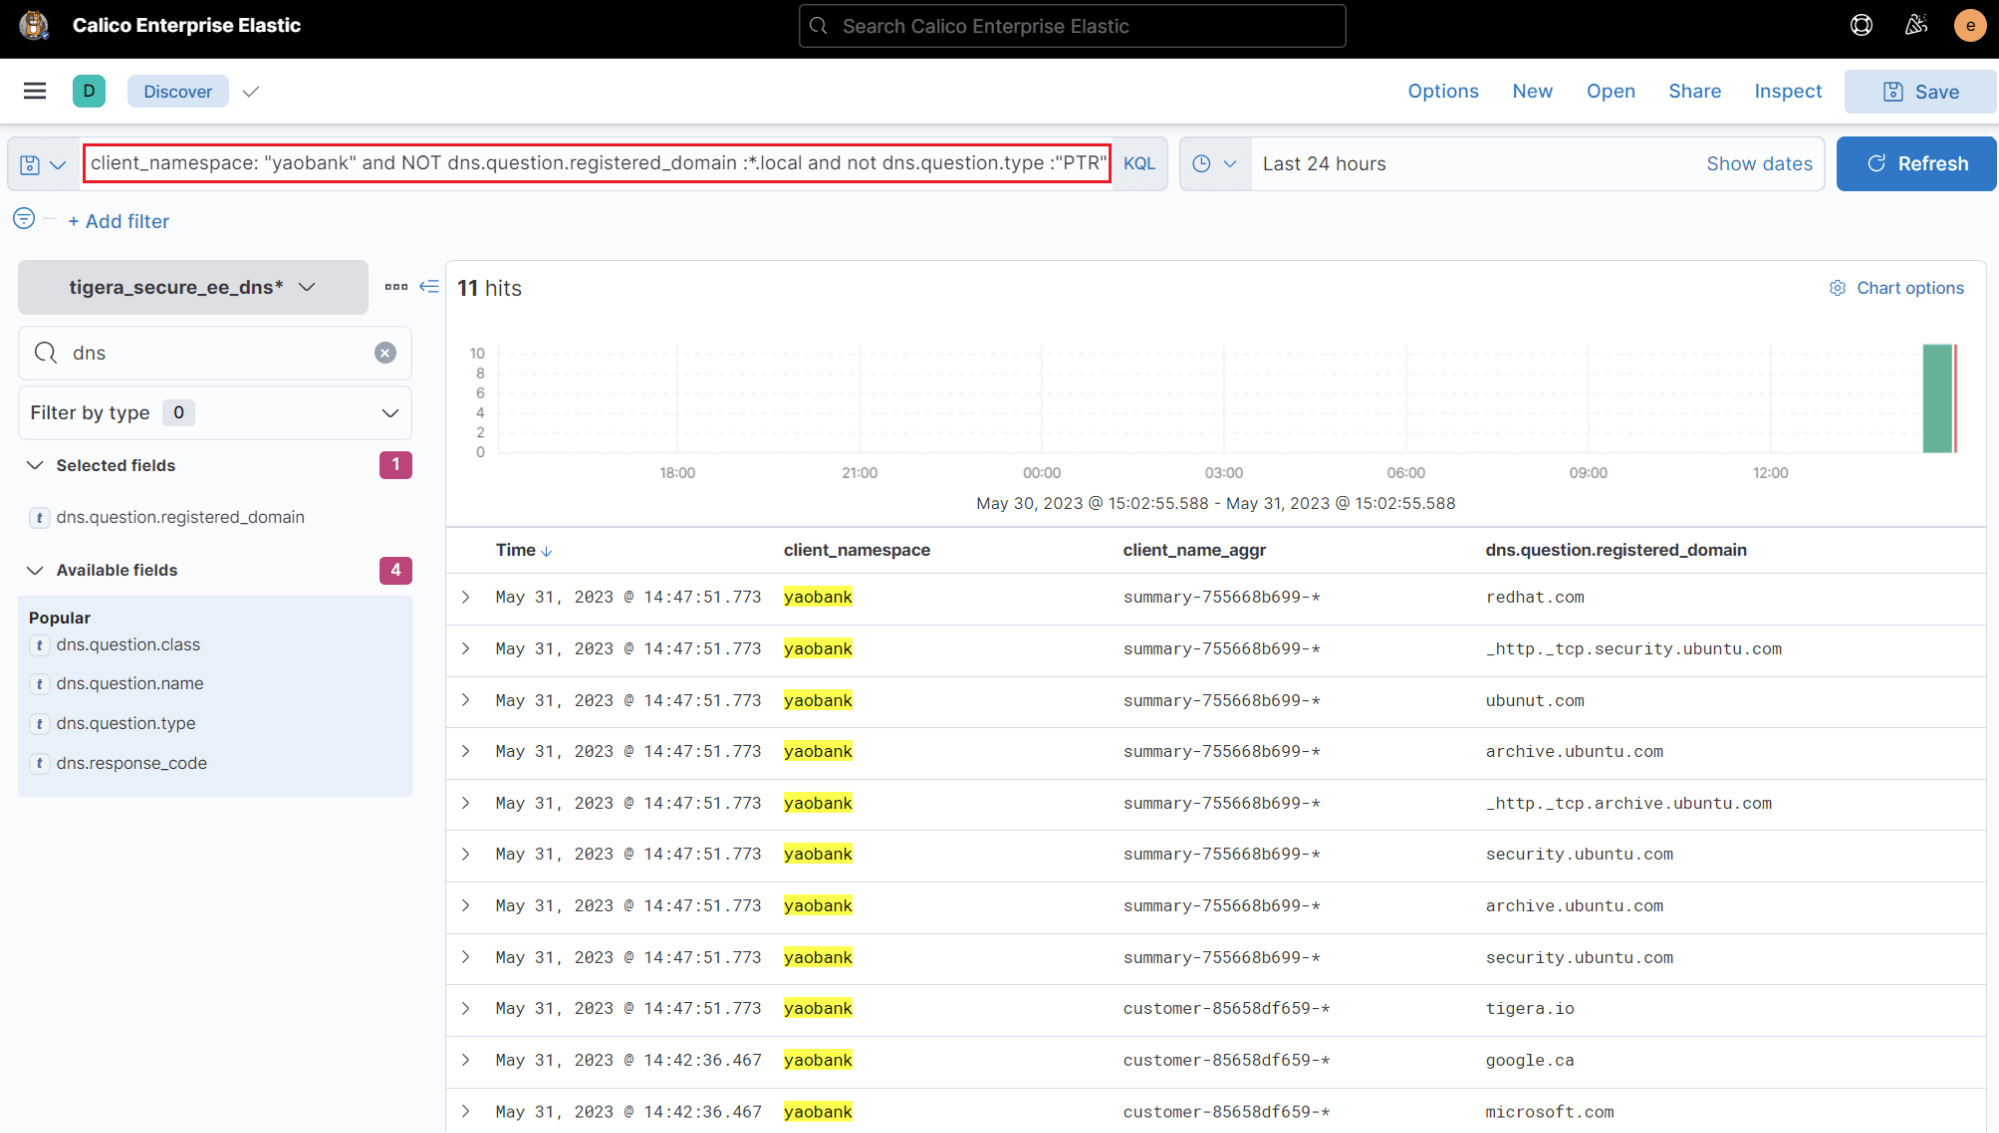Click the Save button
The image size is (1999, 1133).
pos(1921,92)
